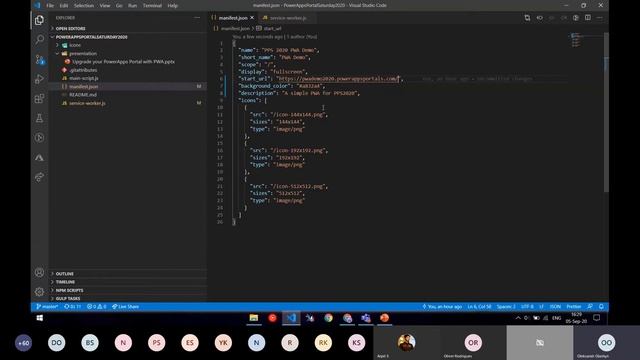Viewport: 640px width, 360px height.
Task: Start Live Share from status bar
Action: (125, 307)
